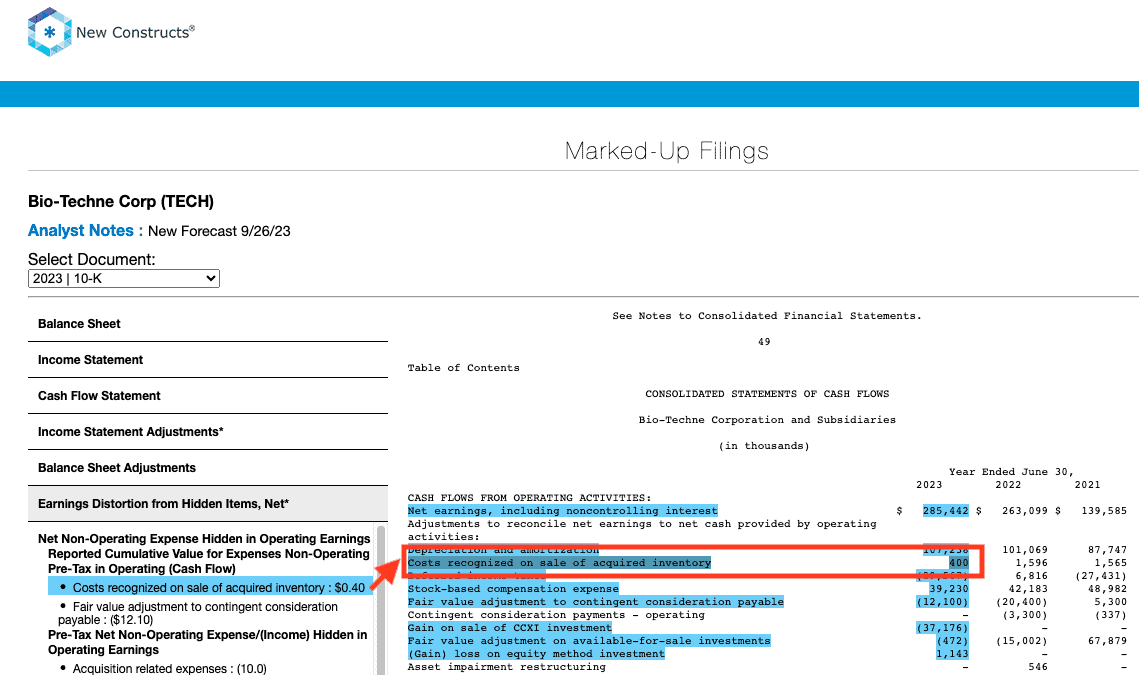The image size is (1139, 675).
Task: Open the Select Document dropdown showing 2023 | 10-K
Action: click(123, 278)
